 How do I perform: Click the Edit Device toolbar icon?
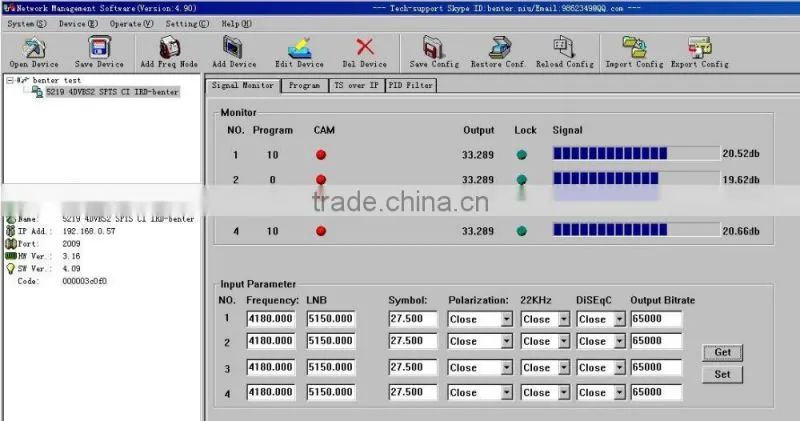click(299, 48)
